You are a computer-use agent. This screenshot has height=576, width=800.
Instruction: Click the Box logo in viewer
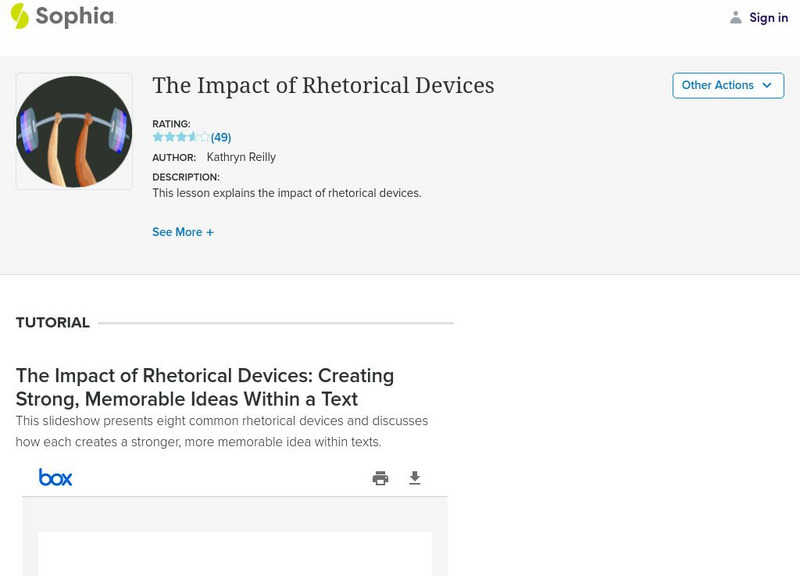[x=55, y=478]
